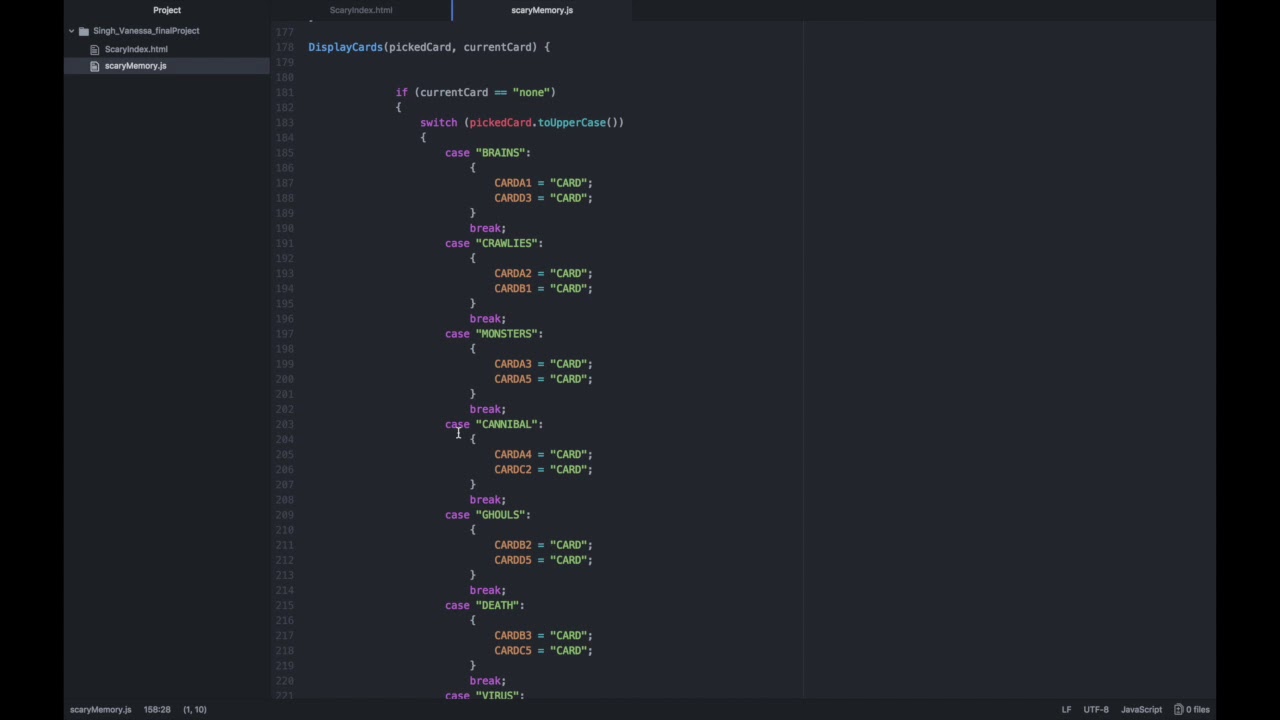Click the CARDA2 variable on line 193
The height and width of the screenshot is (720, 1280).
[513, 273]
